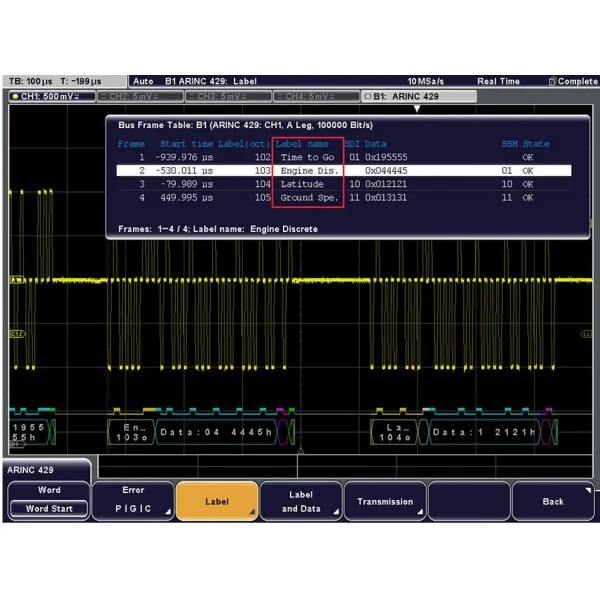
Task: Select Word Start trigger option
Action: (49, 509)
